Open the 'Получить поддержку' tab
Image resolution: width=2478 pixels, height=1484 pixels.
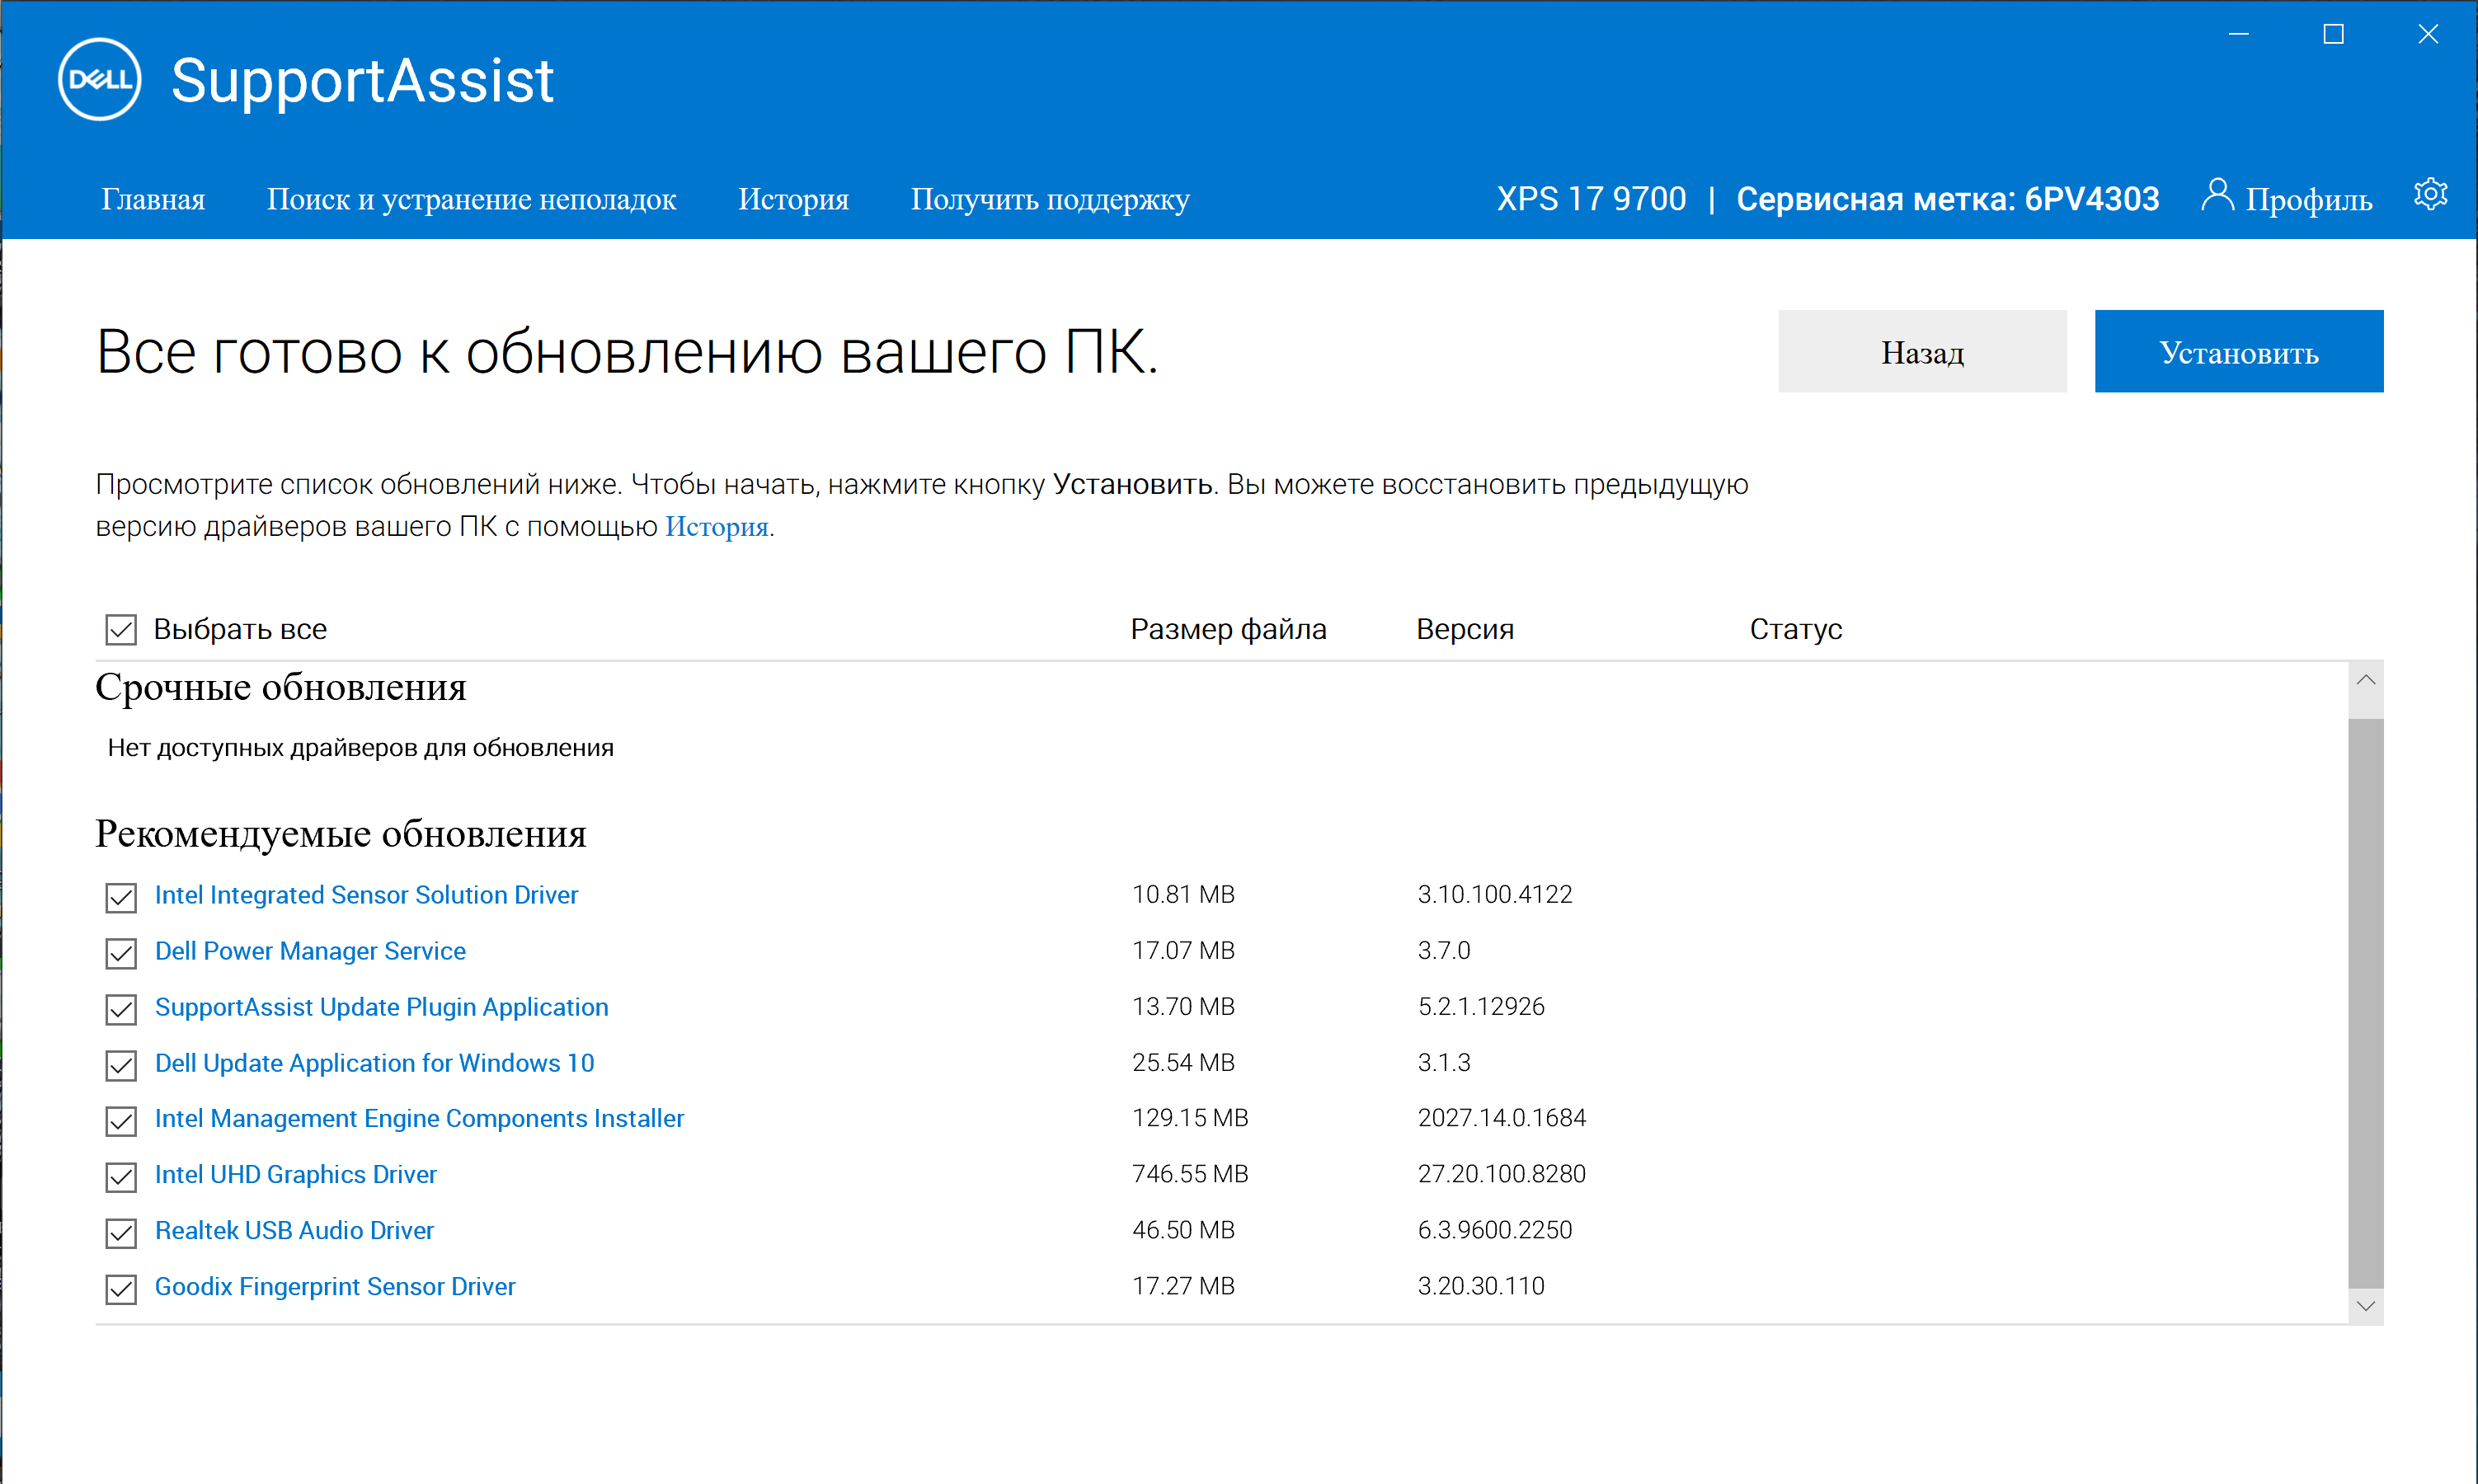point(1050,199)
